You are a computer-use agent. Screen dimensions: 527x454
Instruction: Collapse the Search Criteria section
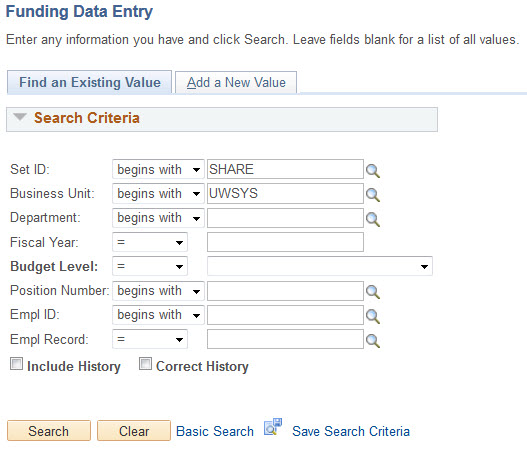click(x=20, y=117)
